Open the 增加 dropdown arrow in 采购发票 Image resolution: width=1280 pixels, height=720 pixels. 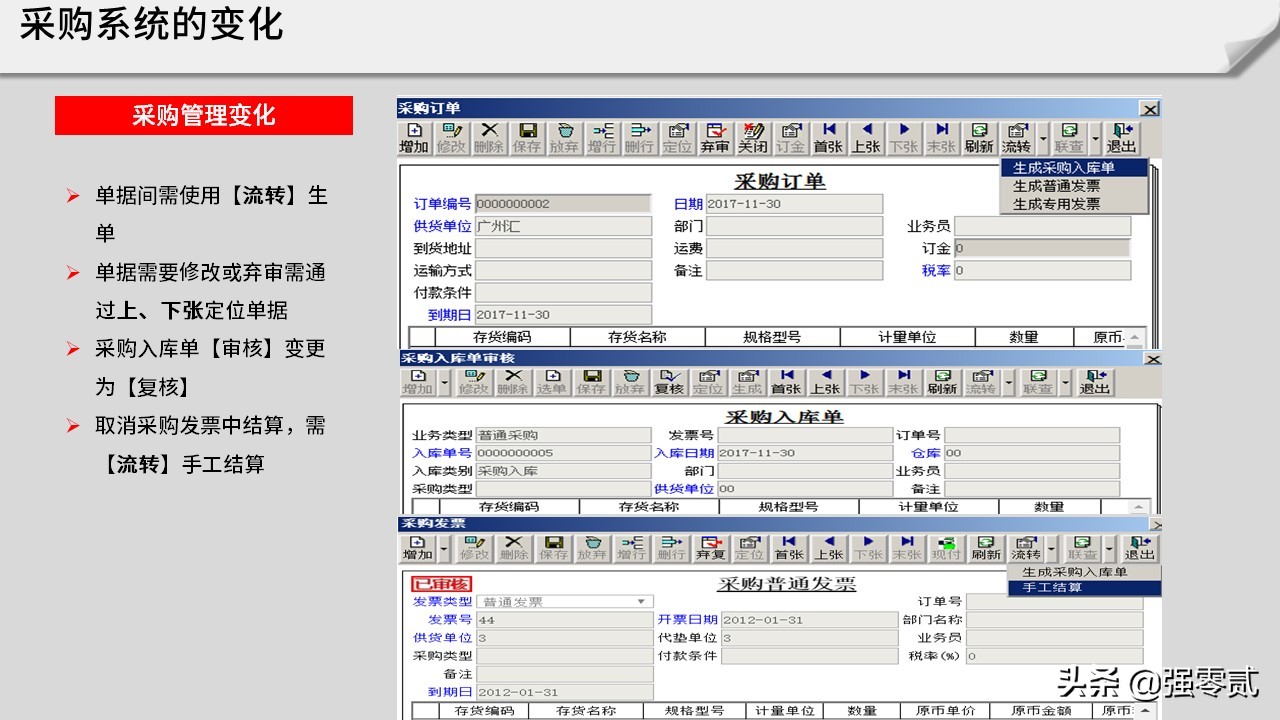click(443, 548)
